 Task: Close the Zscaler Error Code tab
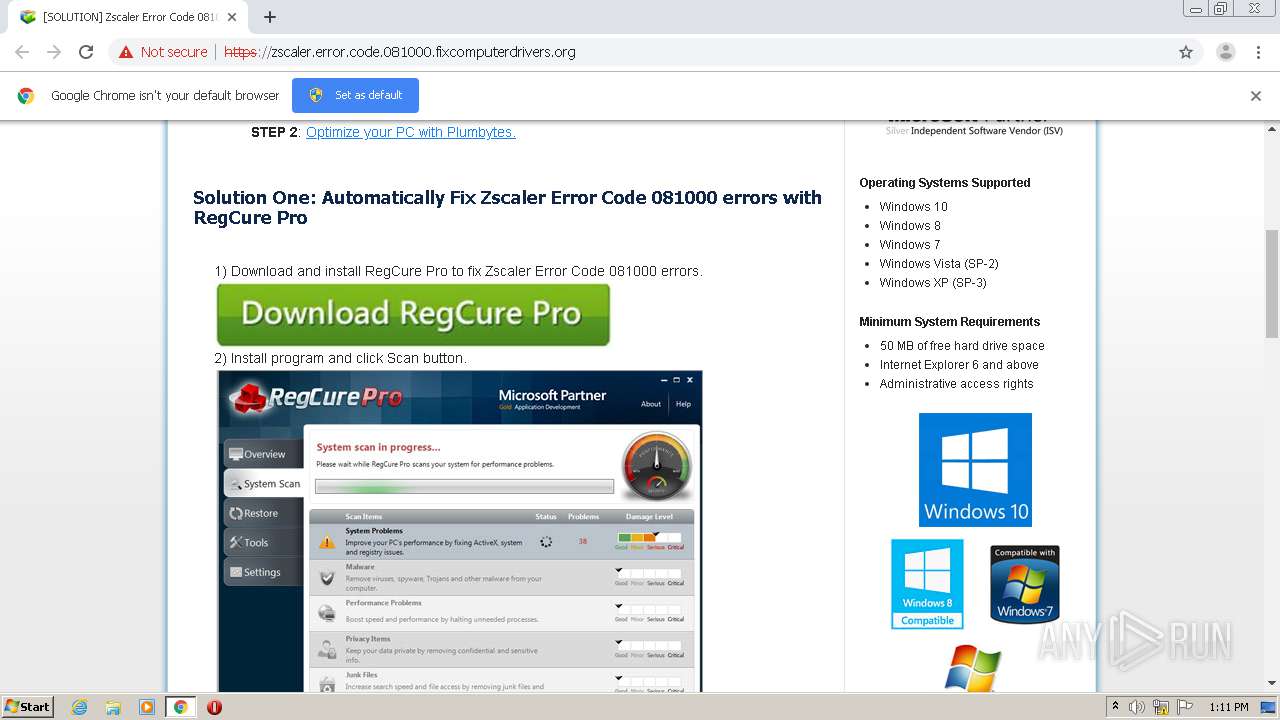point(232,17)
